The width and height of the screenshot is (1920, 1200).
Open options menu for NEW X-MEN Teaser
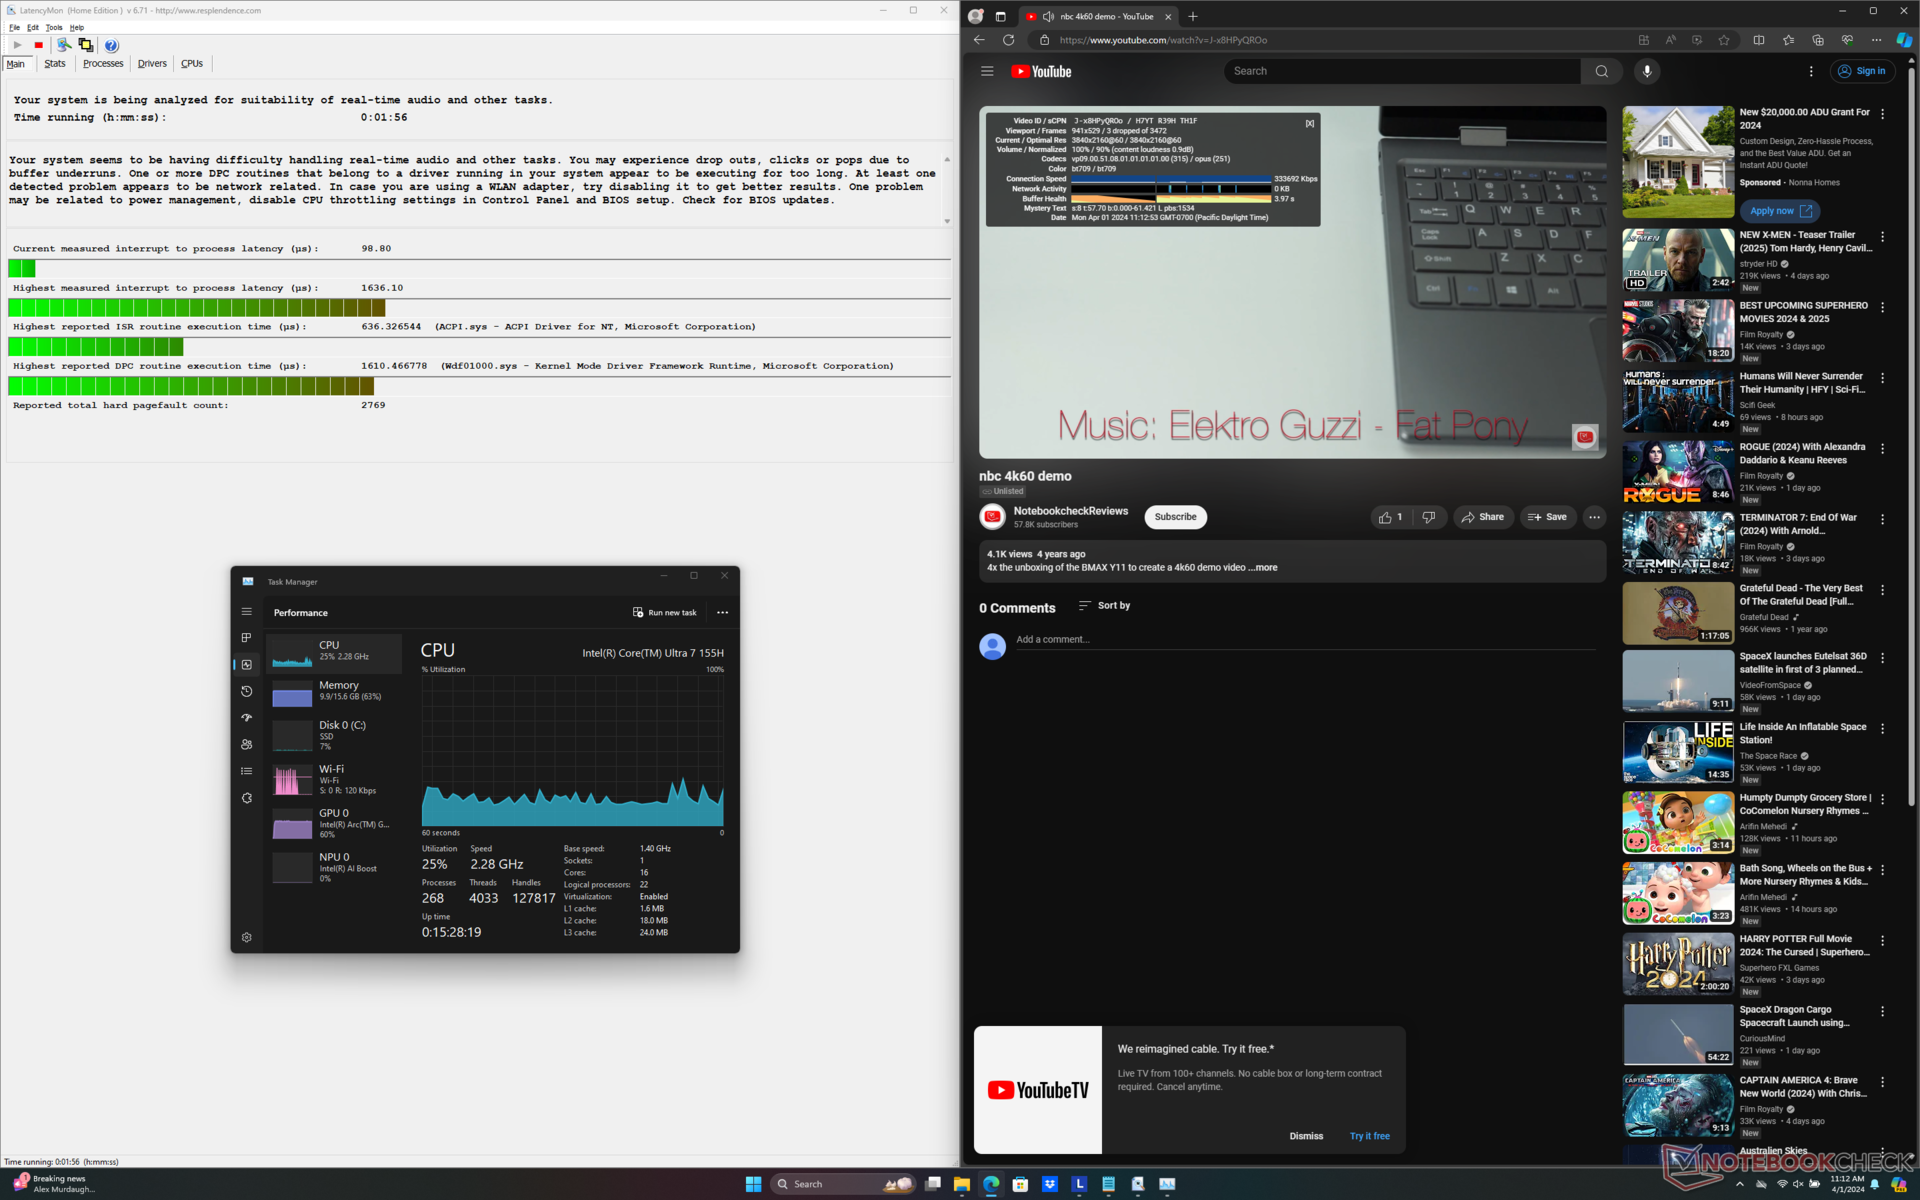1882,237
